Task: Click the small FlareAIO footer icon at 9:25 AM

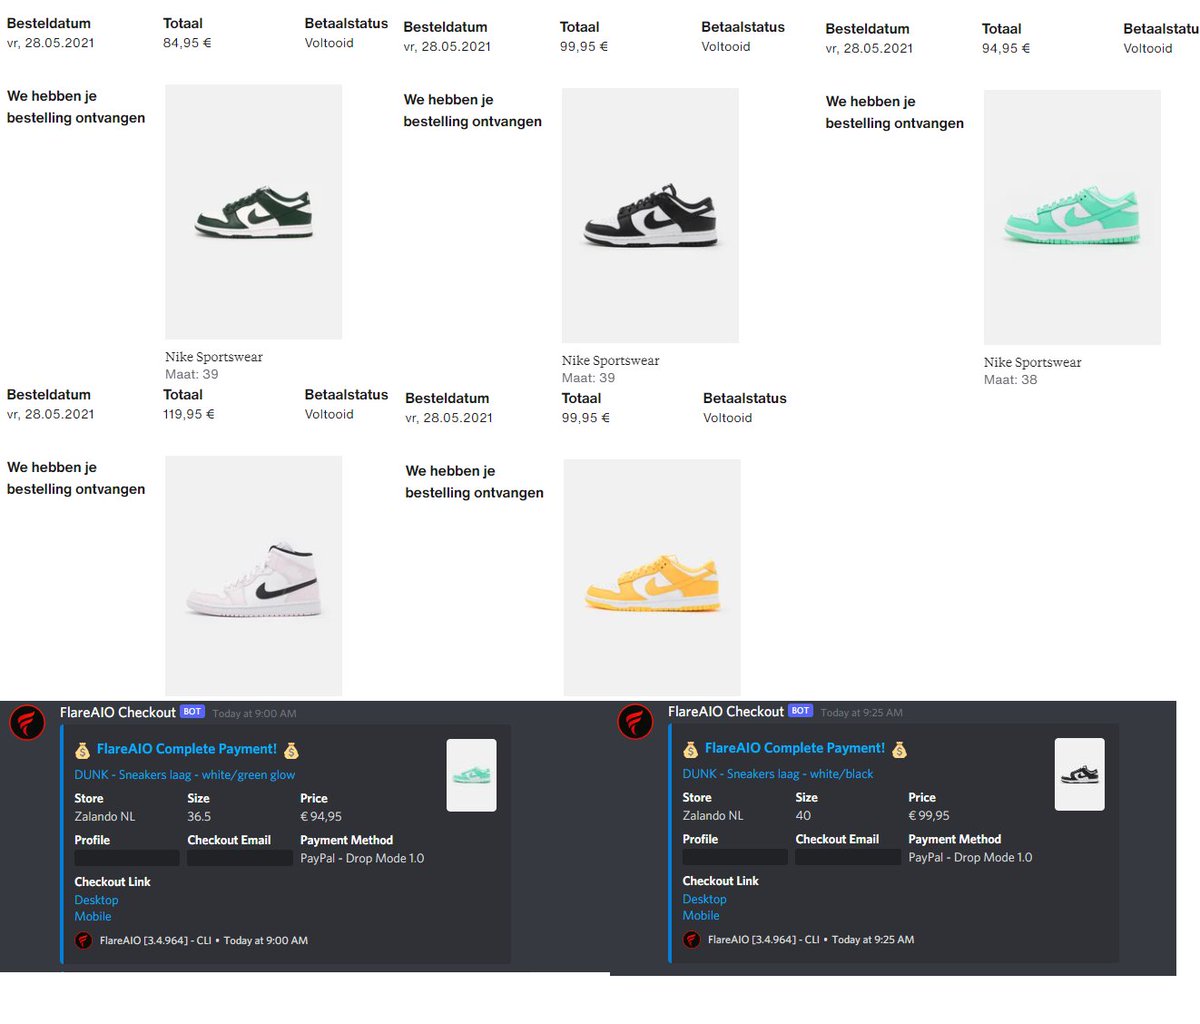Action: 692,940
